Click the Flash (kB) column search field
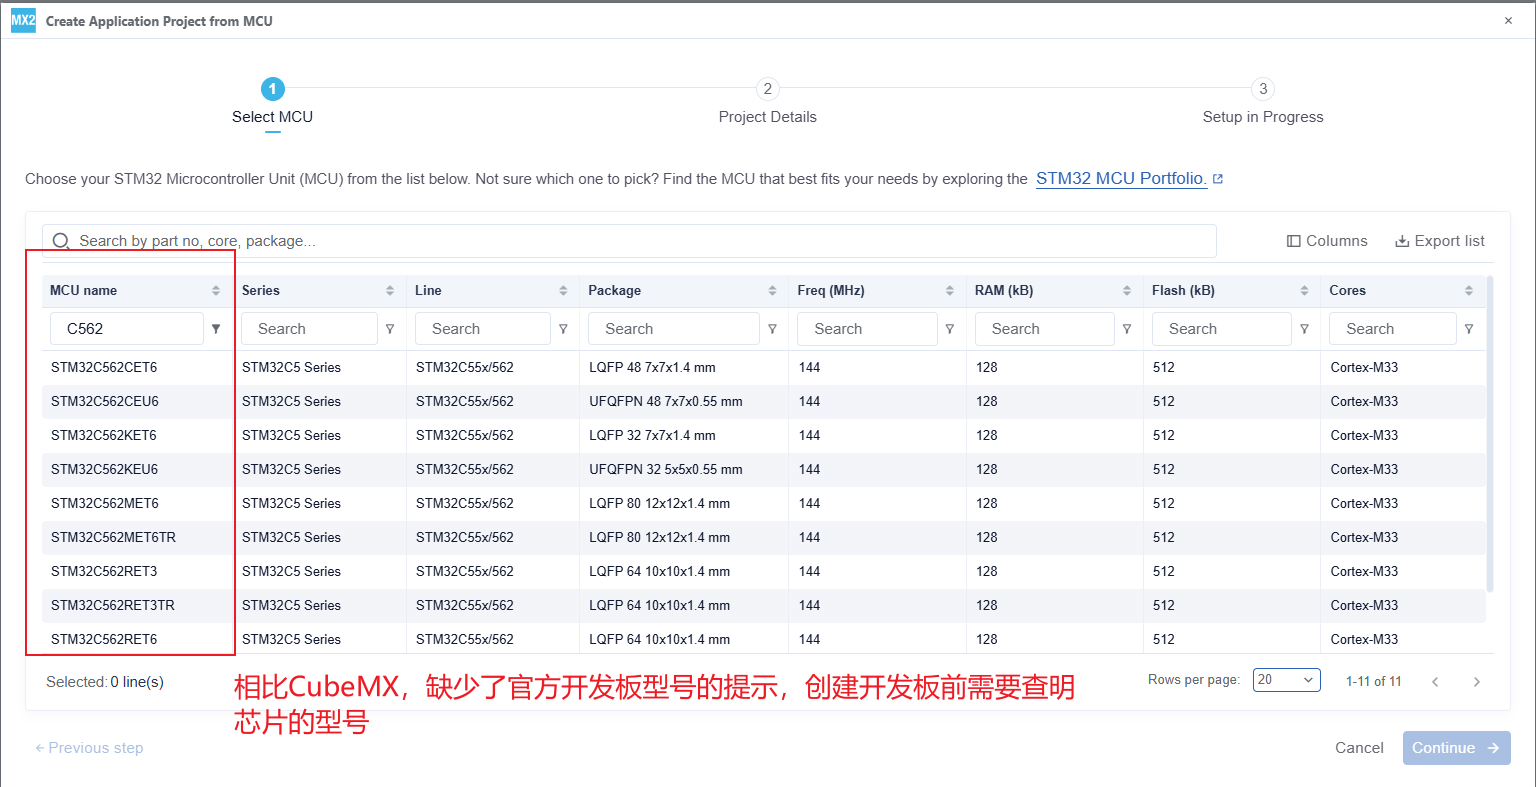 pyautogui.click(x=1222, y=329)
